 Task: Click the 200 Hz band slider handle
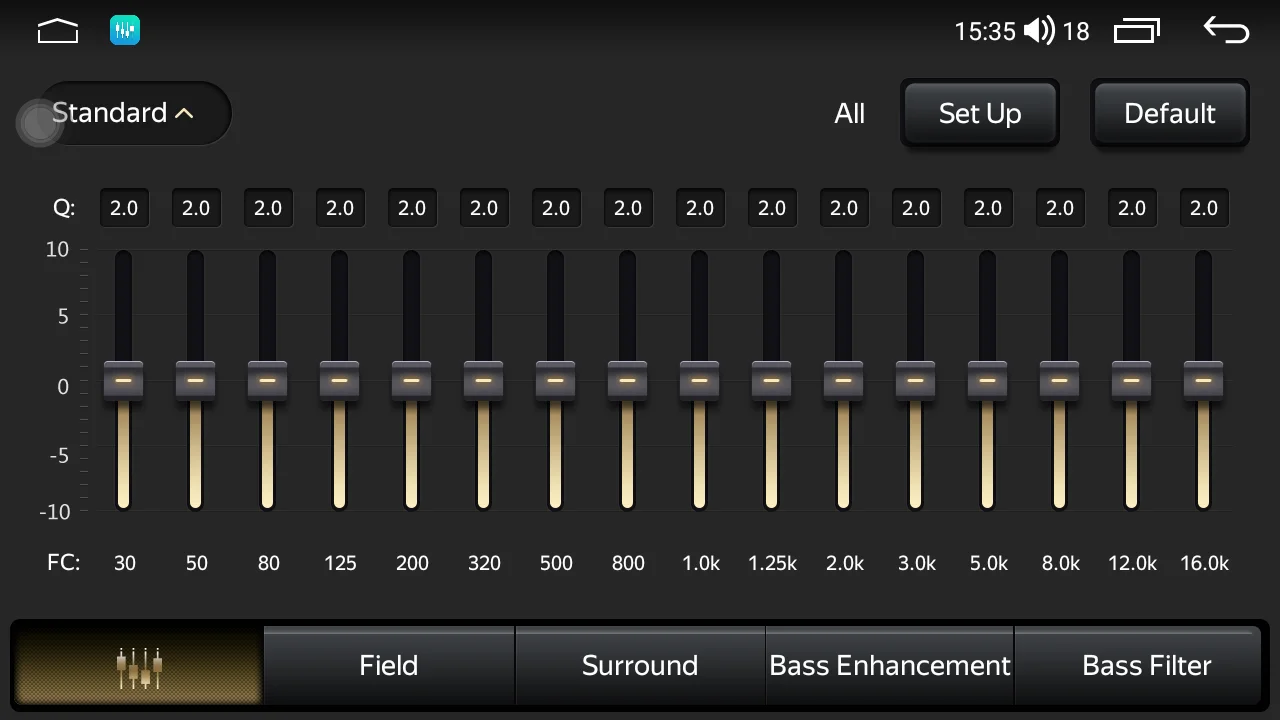[412, 381]
